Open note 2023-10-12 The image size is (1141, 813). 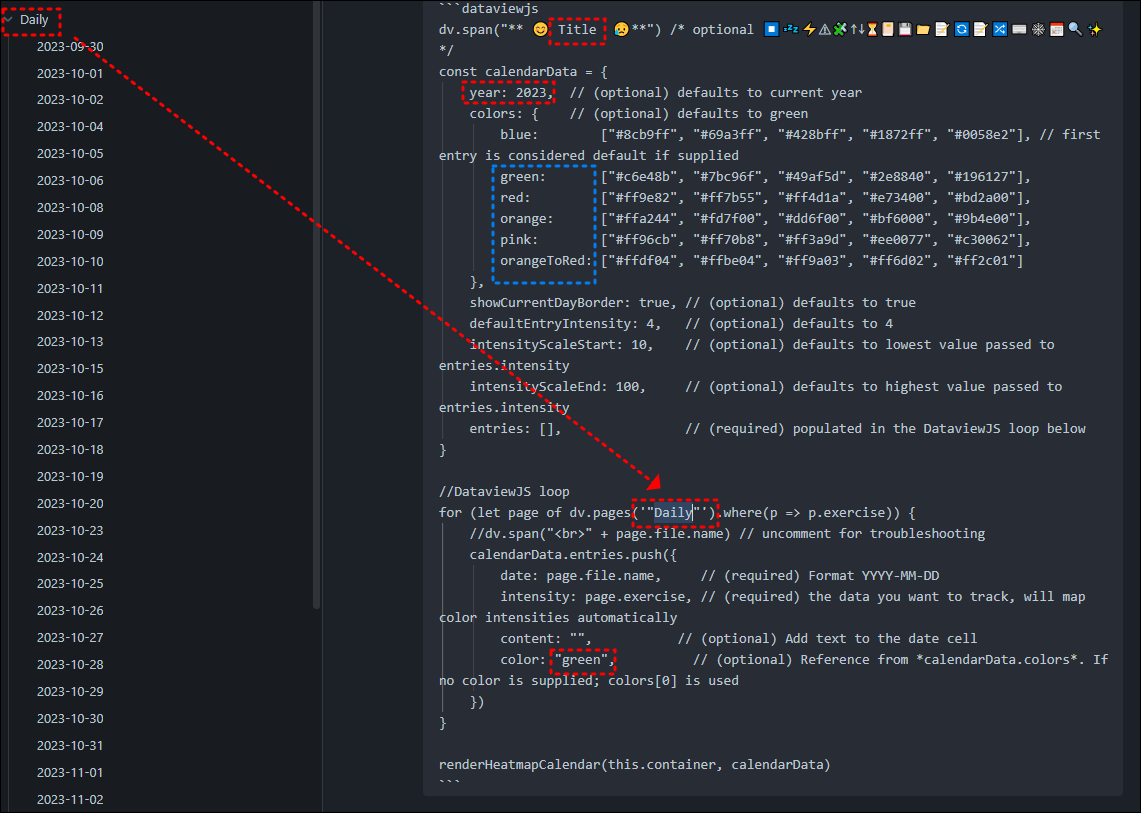tap(70, 315)
